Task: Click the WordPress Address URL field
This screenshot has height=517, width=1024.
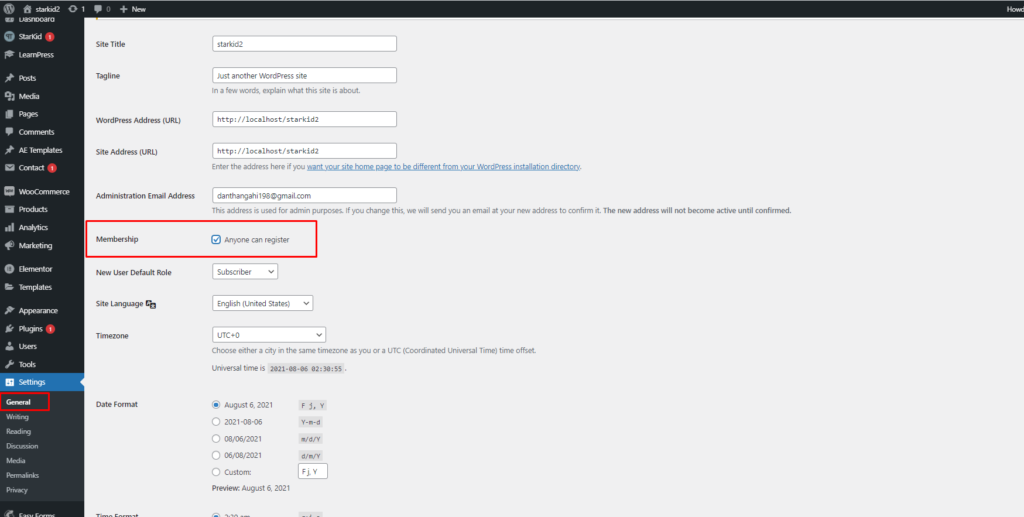Action: [x=304, y=119]
